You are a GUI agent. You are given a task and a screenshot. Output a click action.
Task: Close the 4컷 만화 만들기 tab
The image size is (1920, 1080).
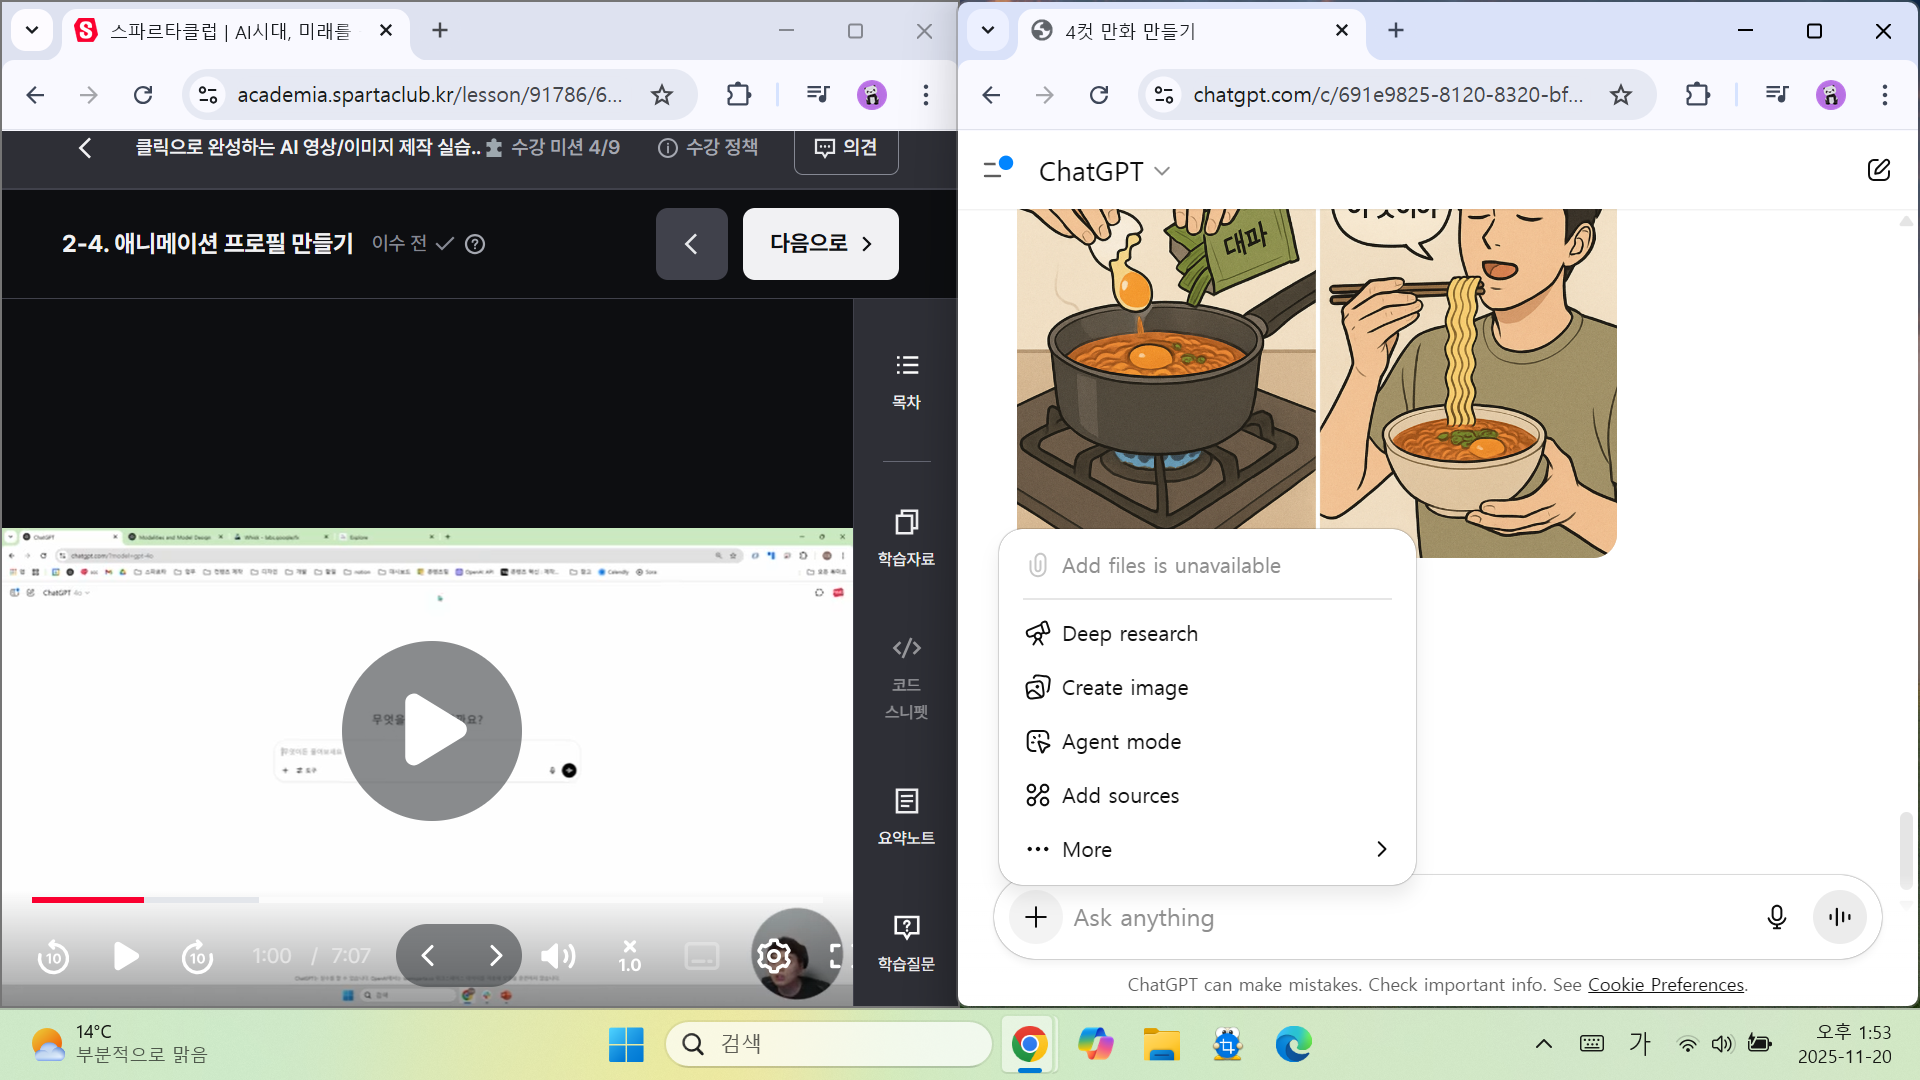(1342, 30)
